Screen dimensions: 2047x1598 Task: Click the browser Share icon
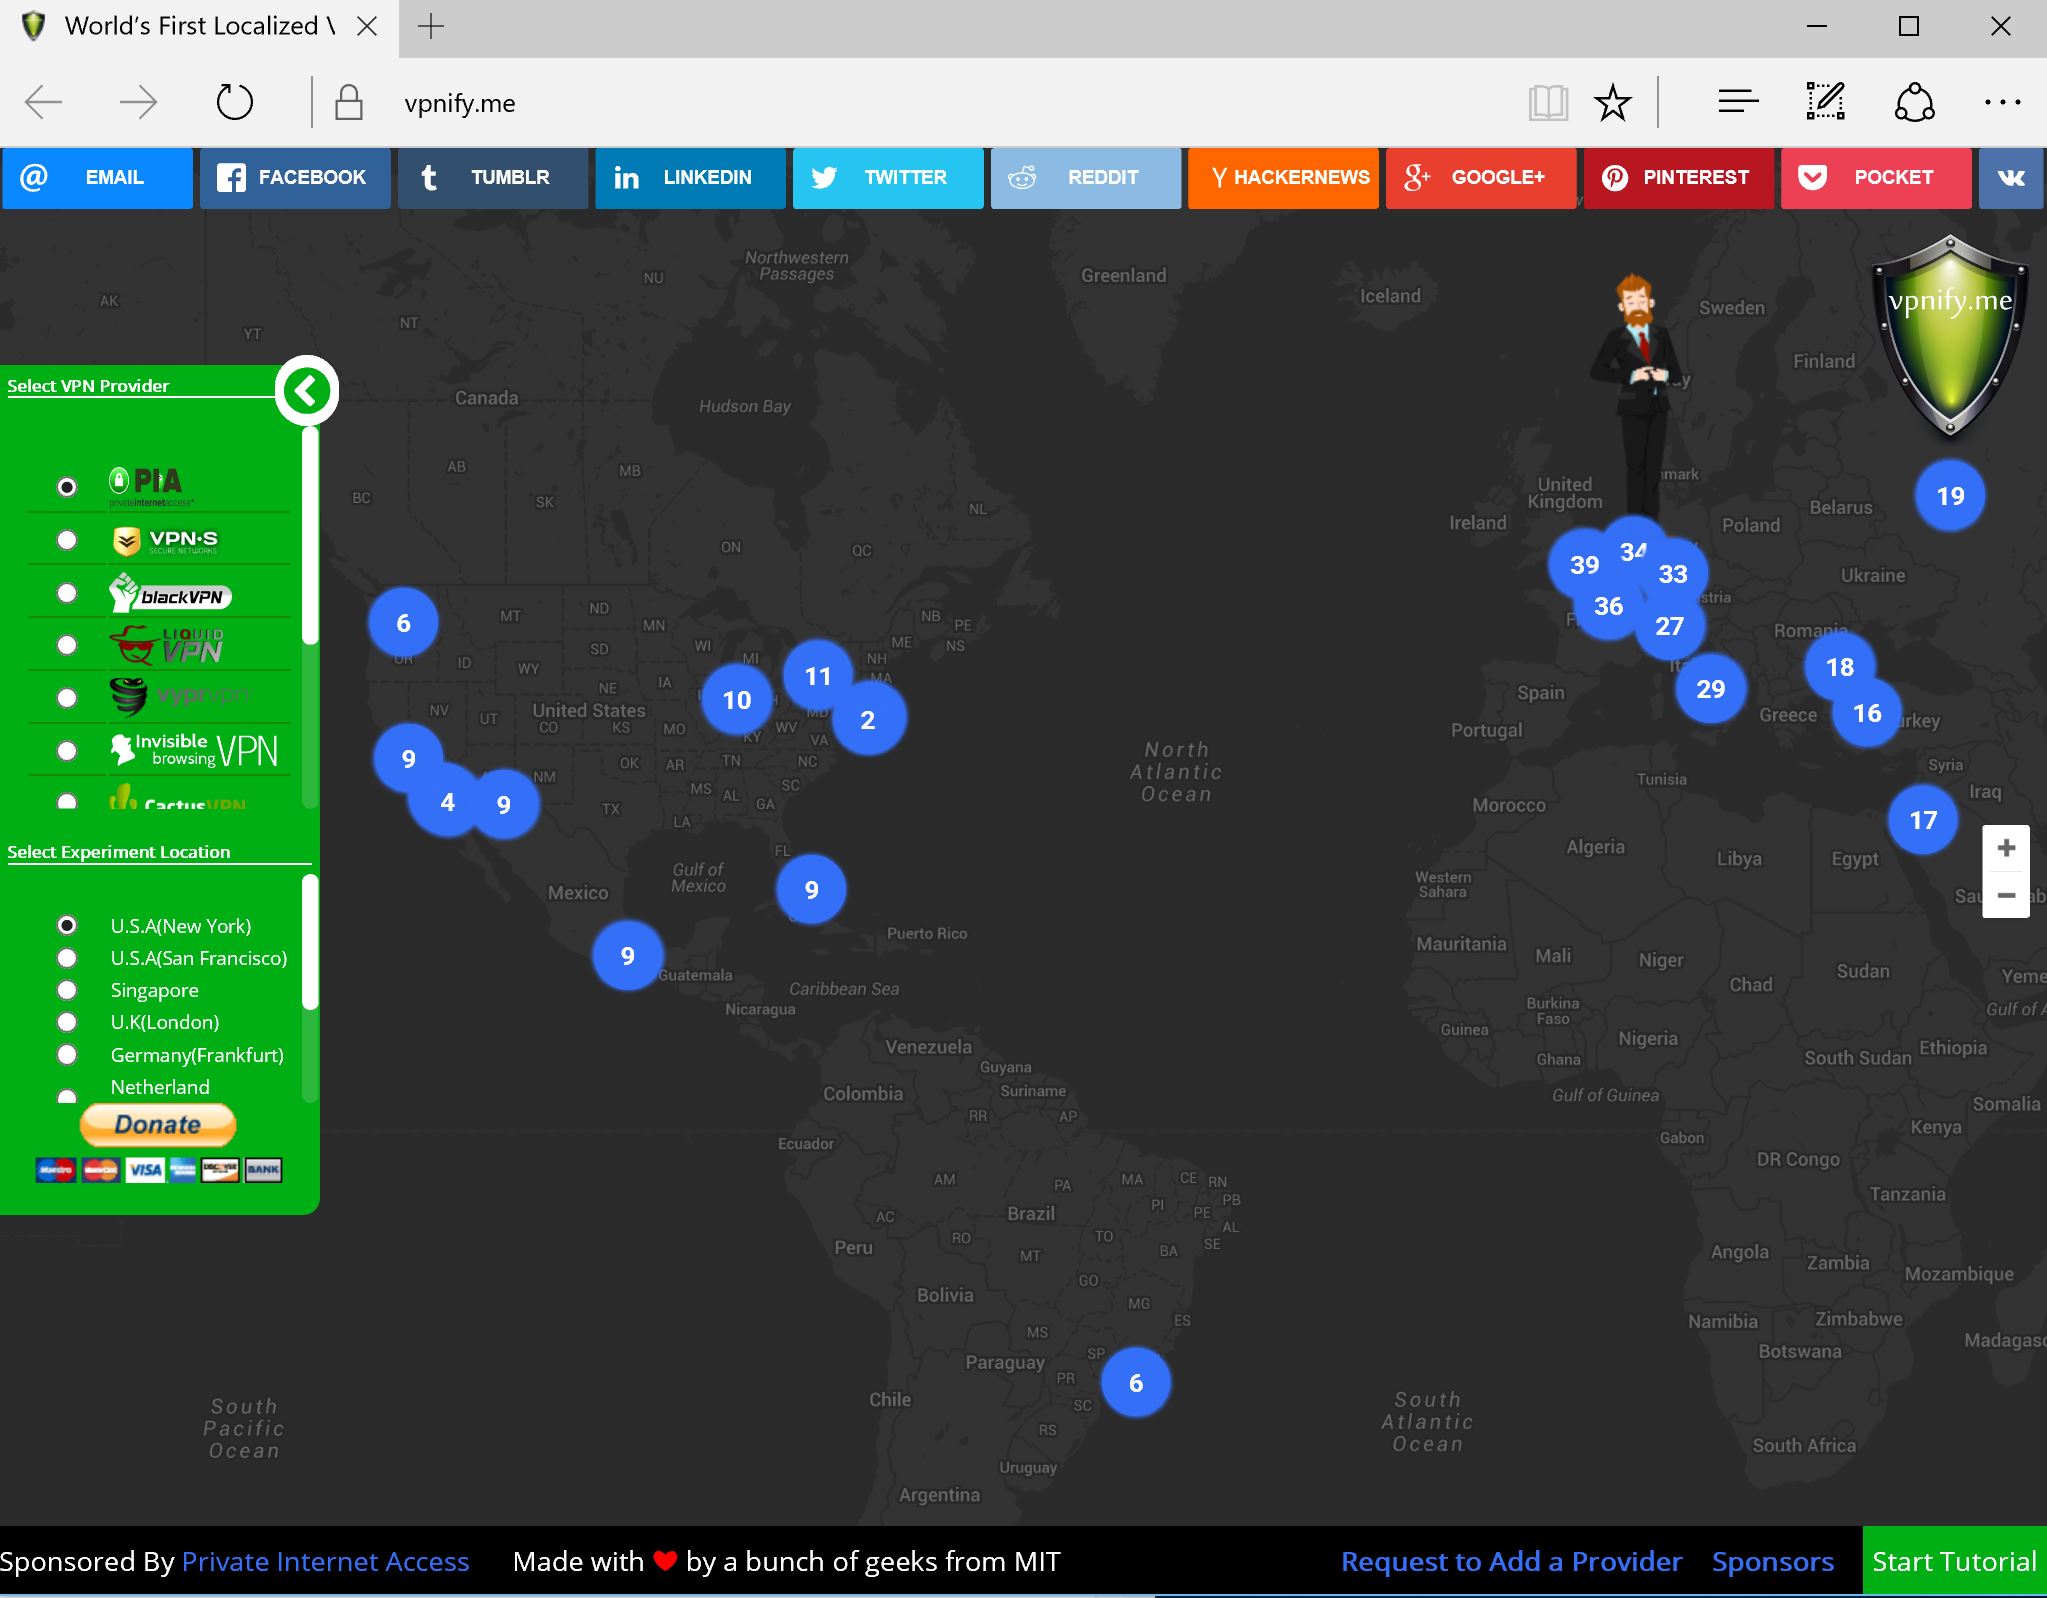[1914, 102]
